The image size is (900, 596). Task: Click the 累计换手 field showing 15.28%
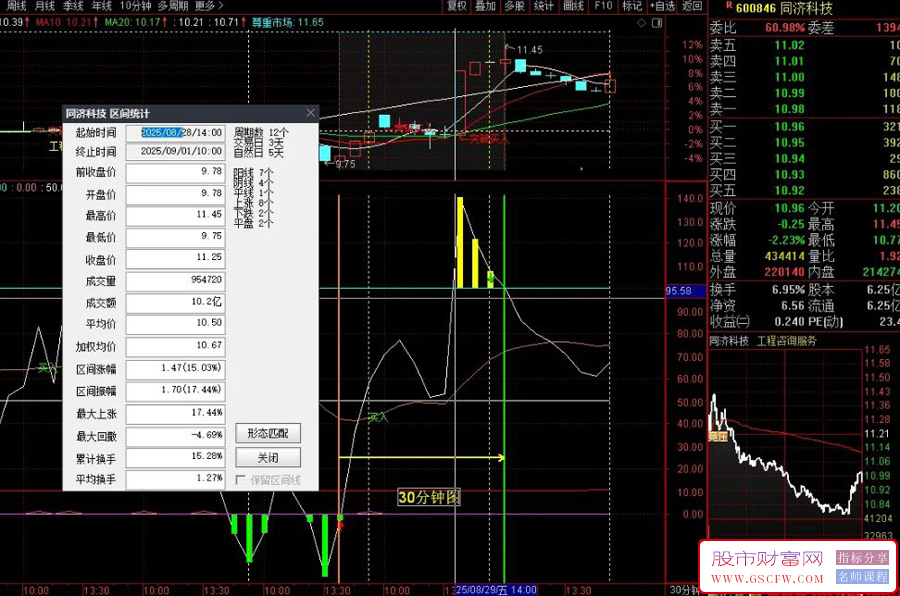(176, 458)
